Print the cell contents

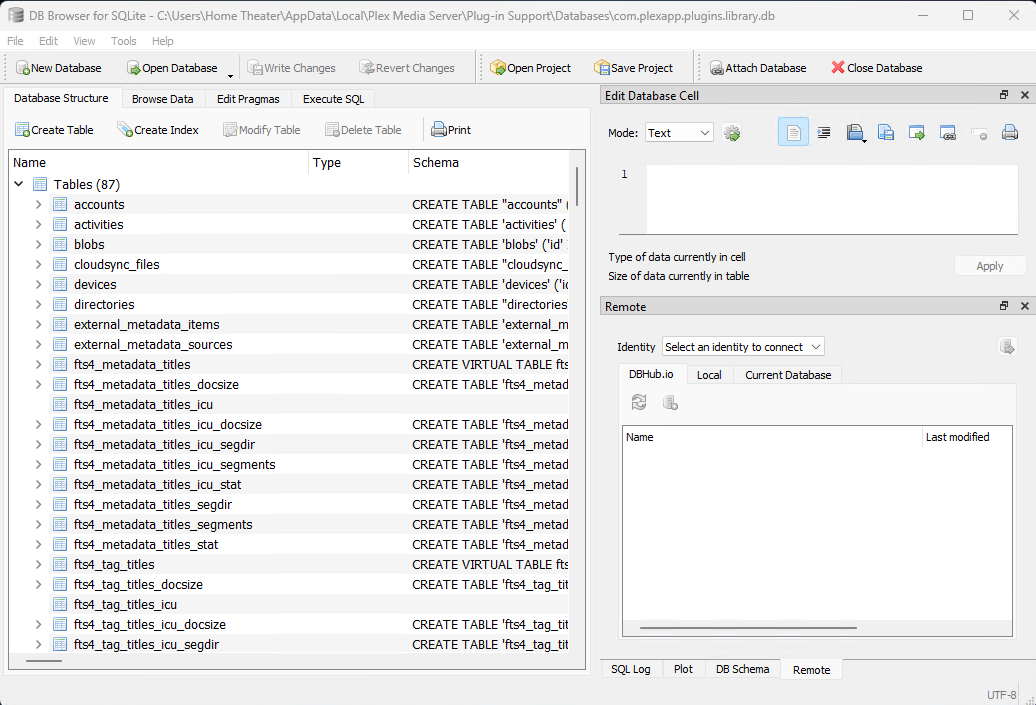coord(1009,131)
